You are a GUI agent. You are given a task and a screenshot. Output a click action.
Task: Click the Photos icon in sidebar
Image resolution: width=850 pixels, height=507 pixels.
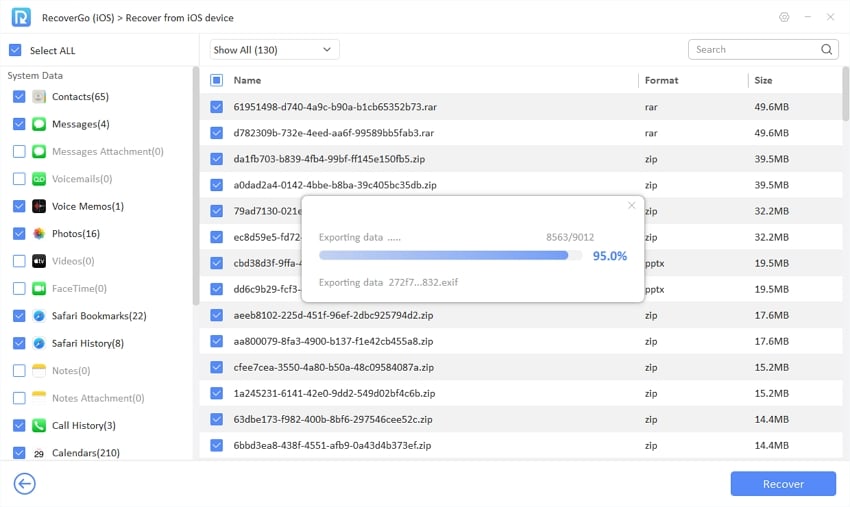click(x=39, y=234)
